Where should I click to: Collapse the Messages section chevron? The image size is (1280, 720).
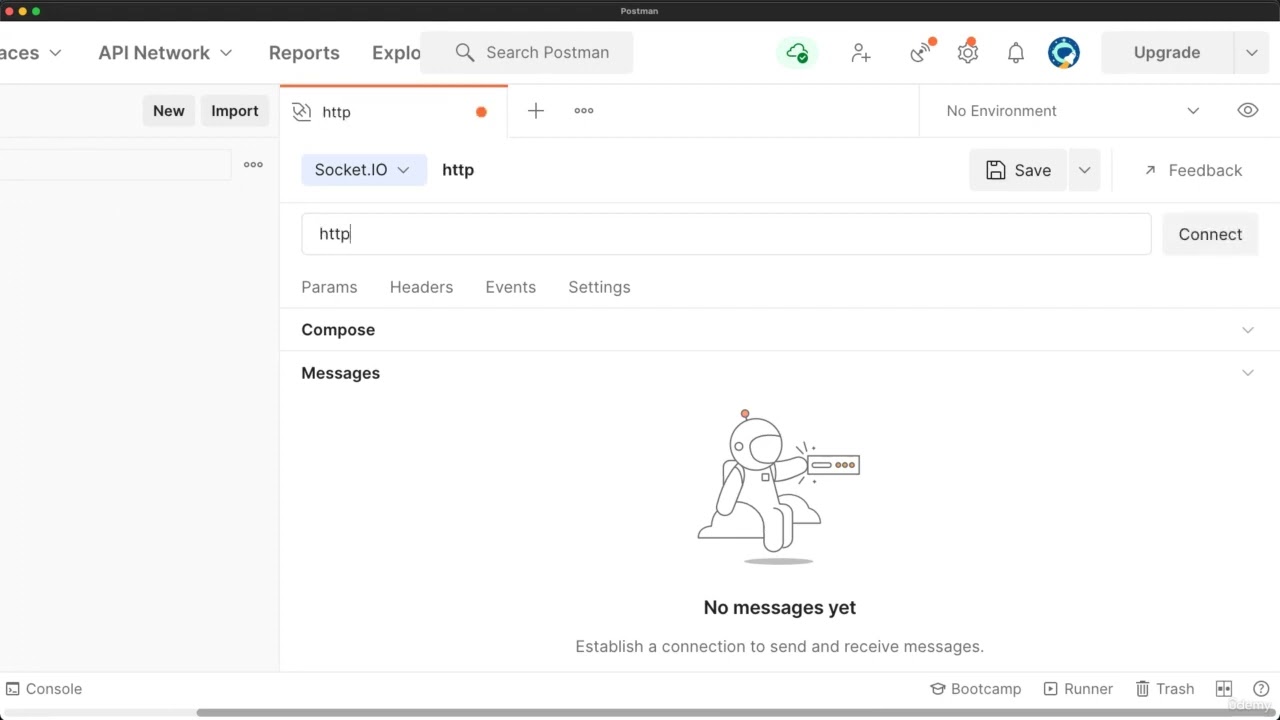point(1248,373)
